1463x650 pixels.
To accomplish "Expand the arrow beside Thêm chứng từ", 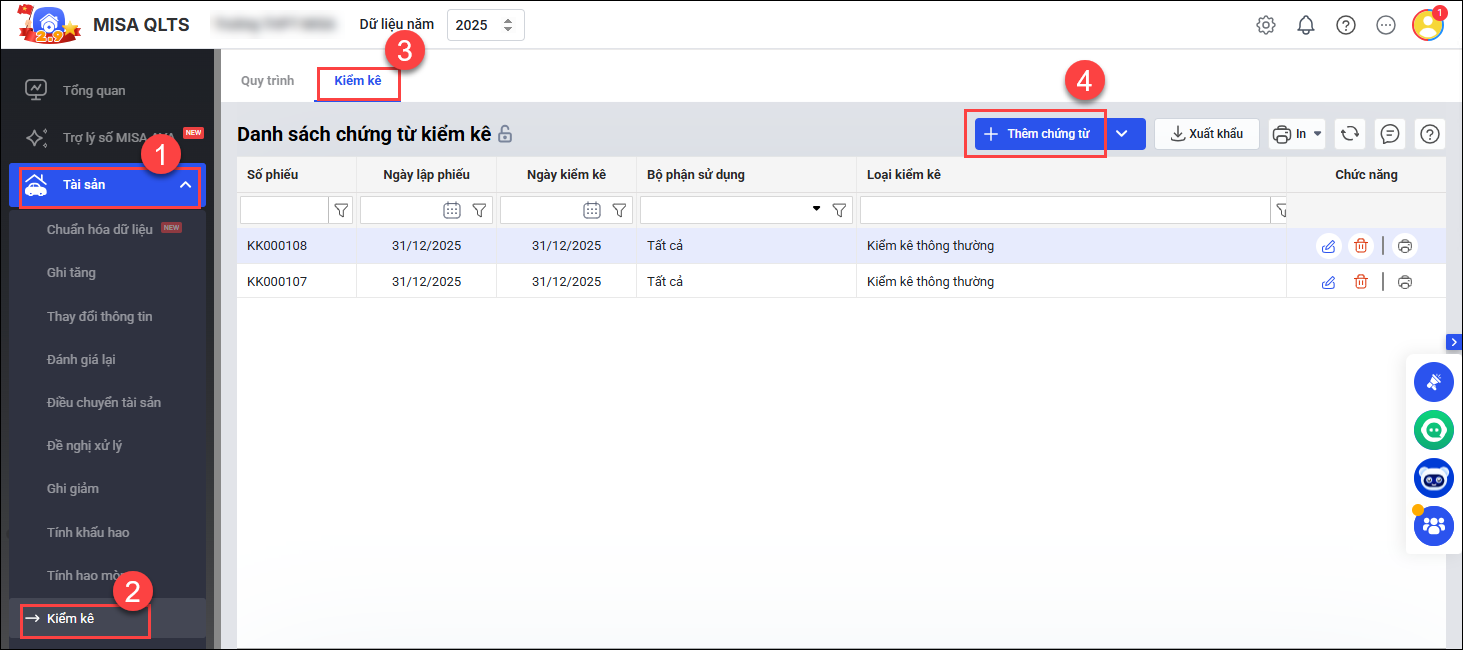I will tap(1122, 134).
